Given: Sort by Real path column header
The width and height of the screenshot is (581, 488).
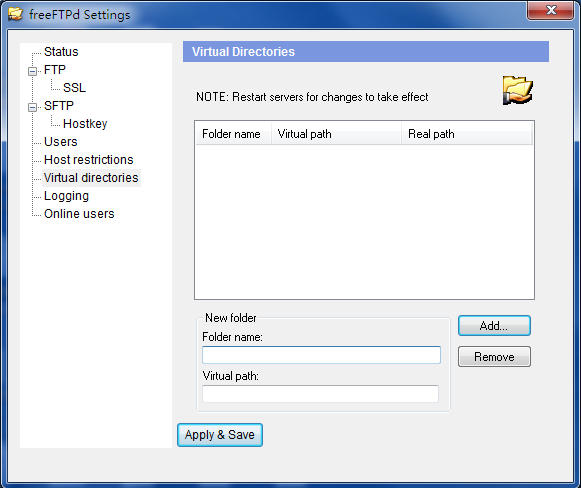Looking at the screenshot, I should click(467, 134).
